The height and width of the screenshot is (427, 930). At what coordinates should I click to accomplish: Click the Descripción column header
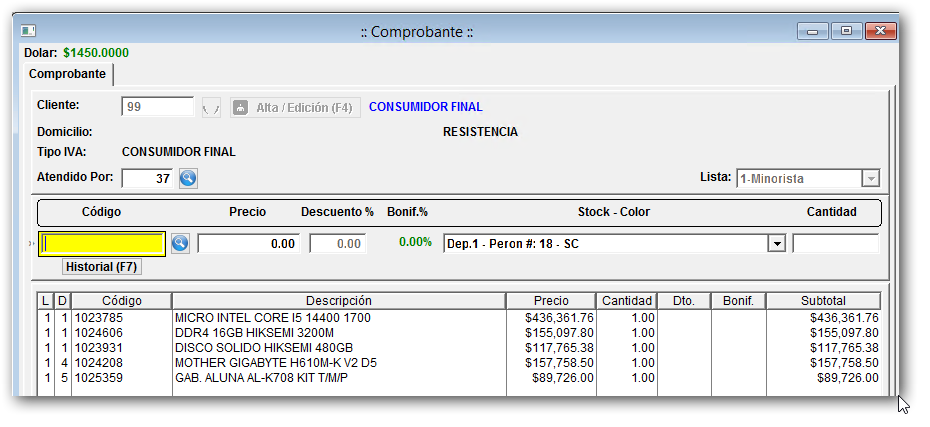(x=338, y=300)
